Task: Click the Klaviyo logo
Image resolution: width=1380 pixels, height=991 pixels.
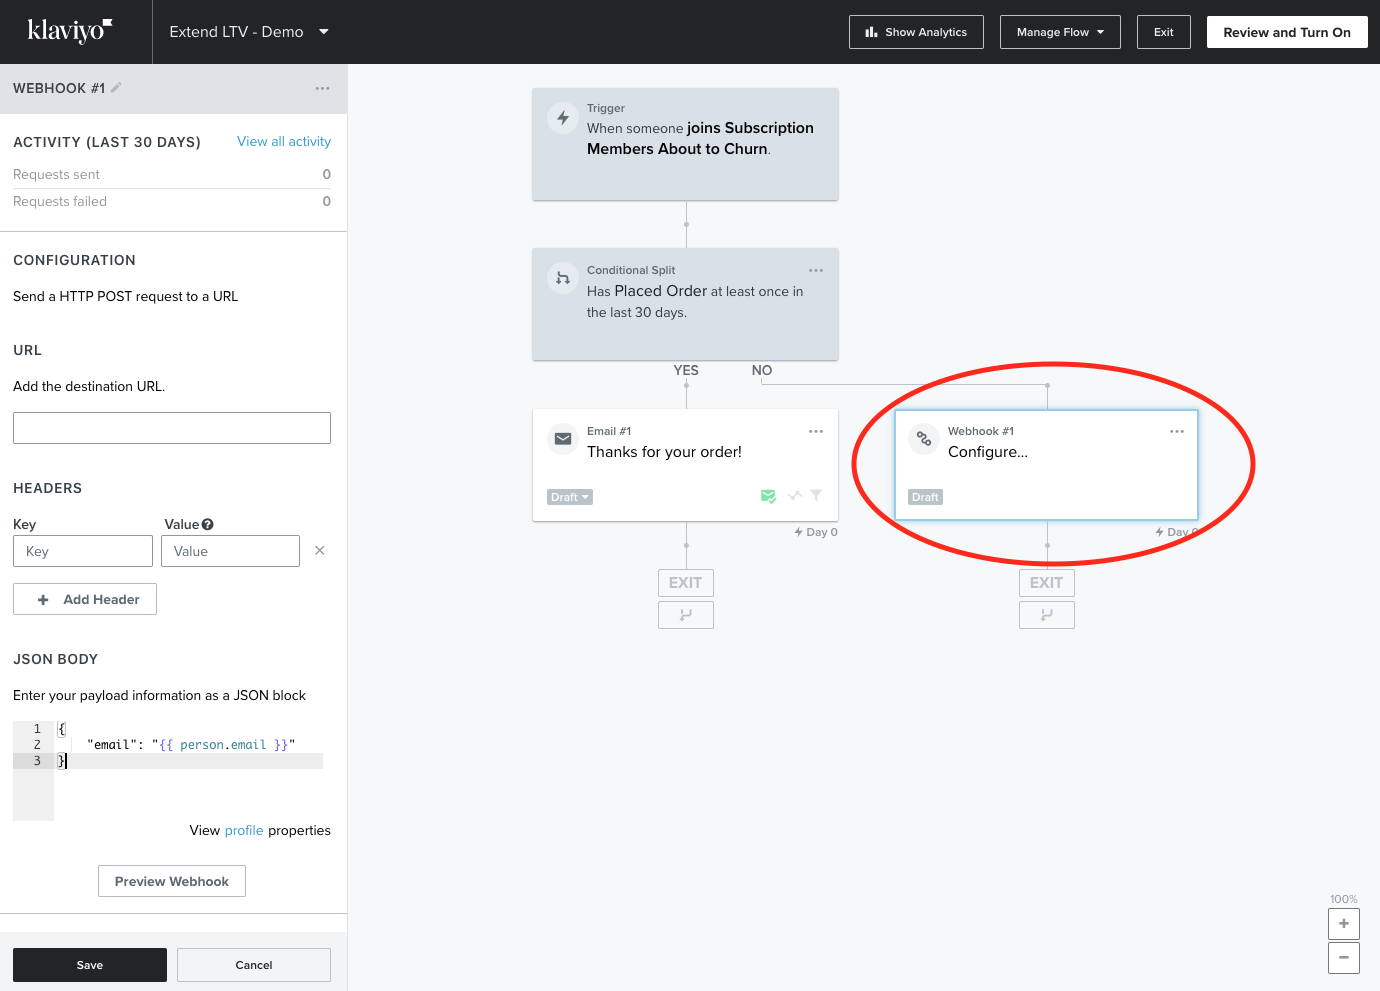Action: click(70, 31)
